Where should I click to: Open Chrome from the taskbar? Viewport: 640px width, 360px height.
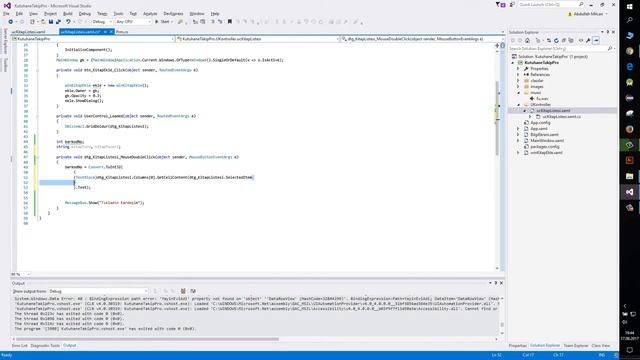[x=629, y=51]
